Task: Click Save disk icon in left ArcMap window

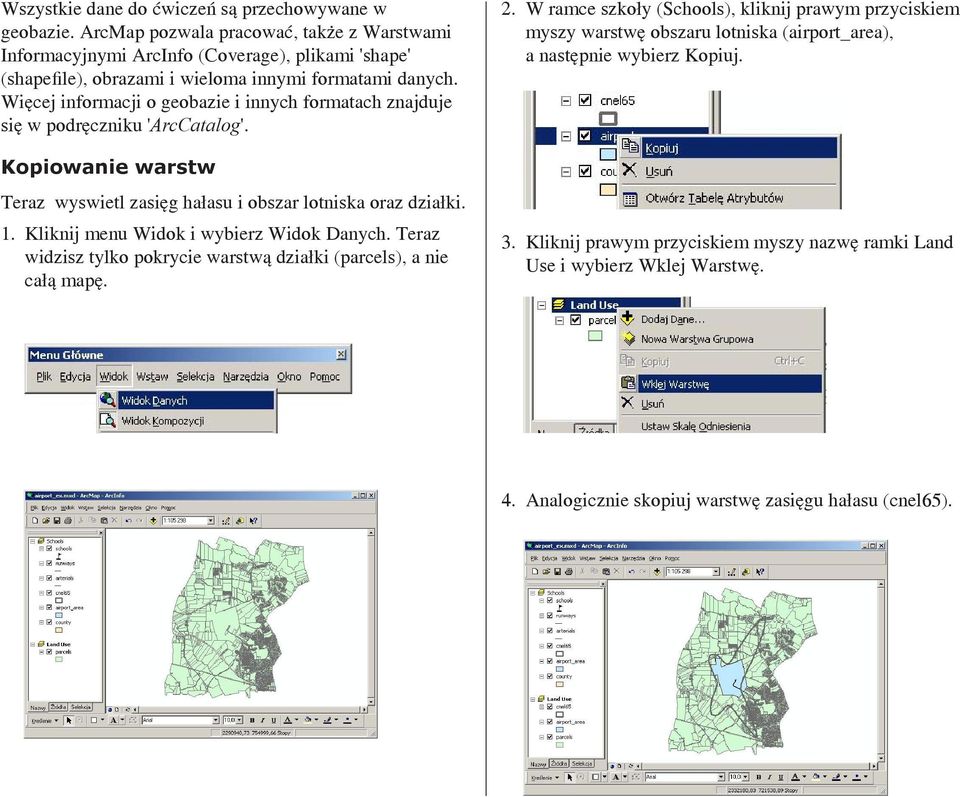Action: click(x=56, y=521)
